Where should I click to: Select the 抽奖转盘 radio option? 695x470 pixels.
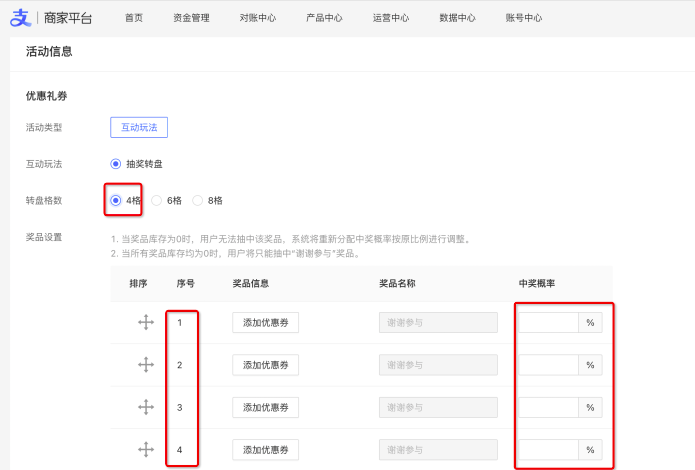click(x=116, y=163)
